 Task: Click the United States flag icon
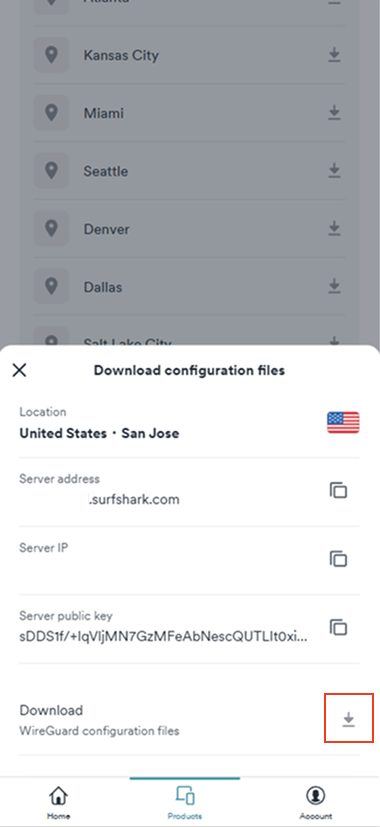pos(343,422)
